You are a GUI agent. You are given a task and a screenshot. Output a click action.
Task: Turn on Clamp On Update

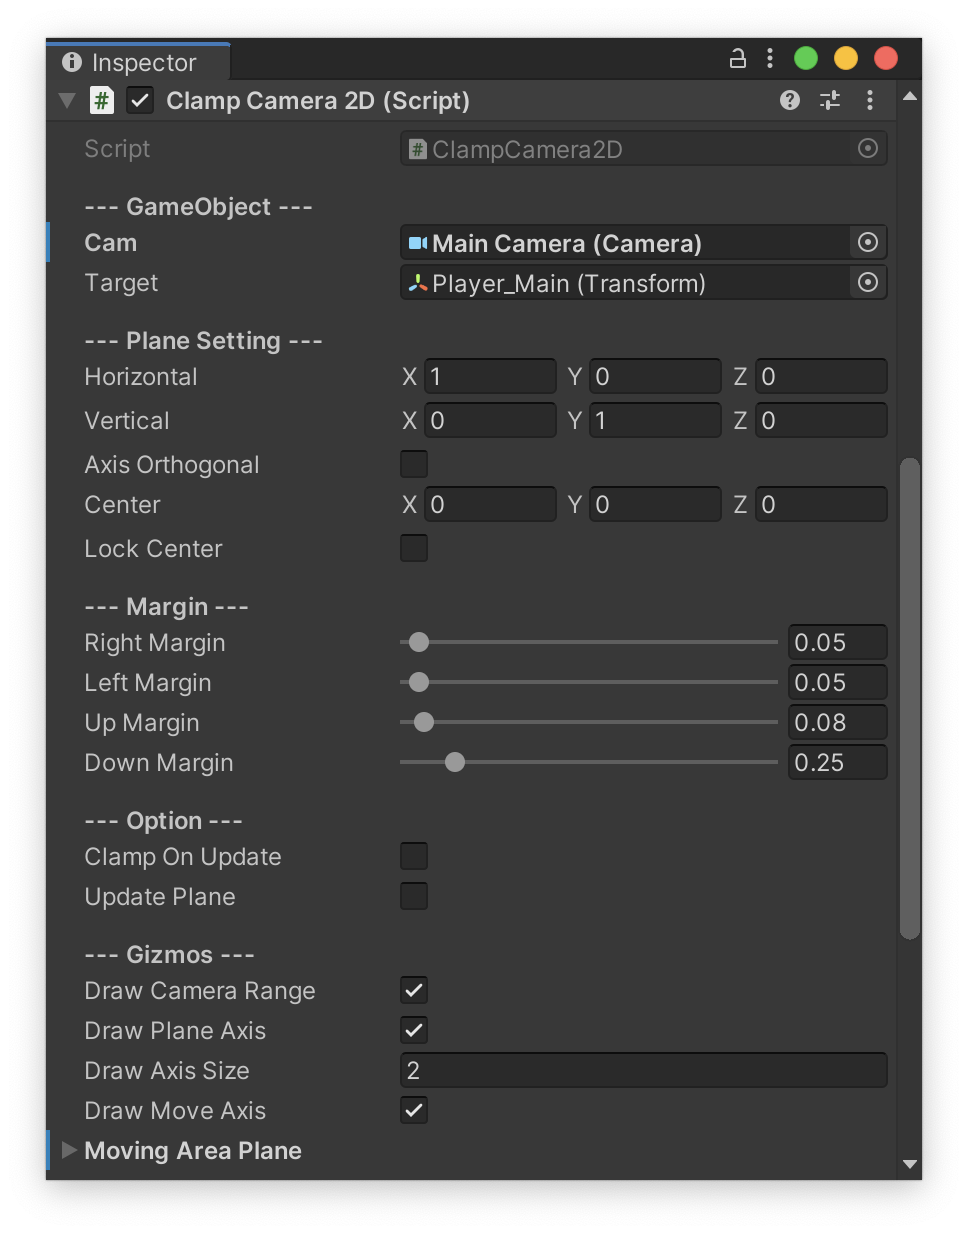click(414, 856)
